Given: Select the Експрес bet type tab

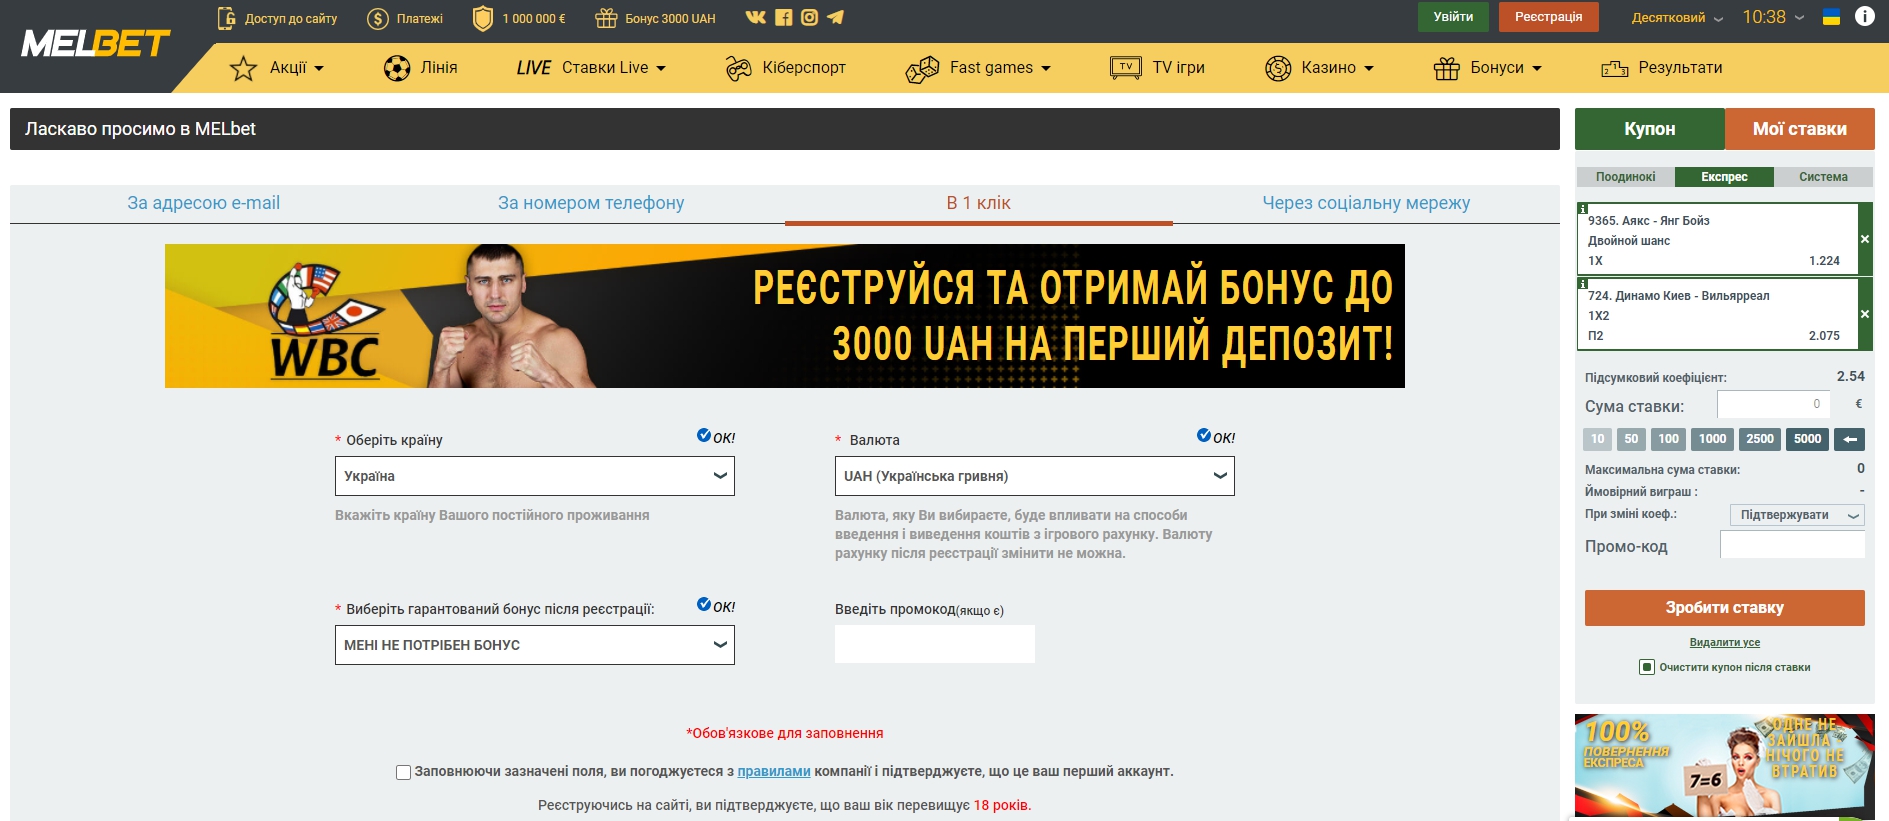Looking at the screenshot, I should point(1725,177).
